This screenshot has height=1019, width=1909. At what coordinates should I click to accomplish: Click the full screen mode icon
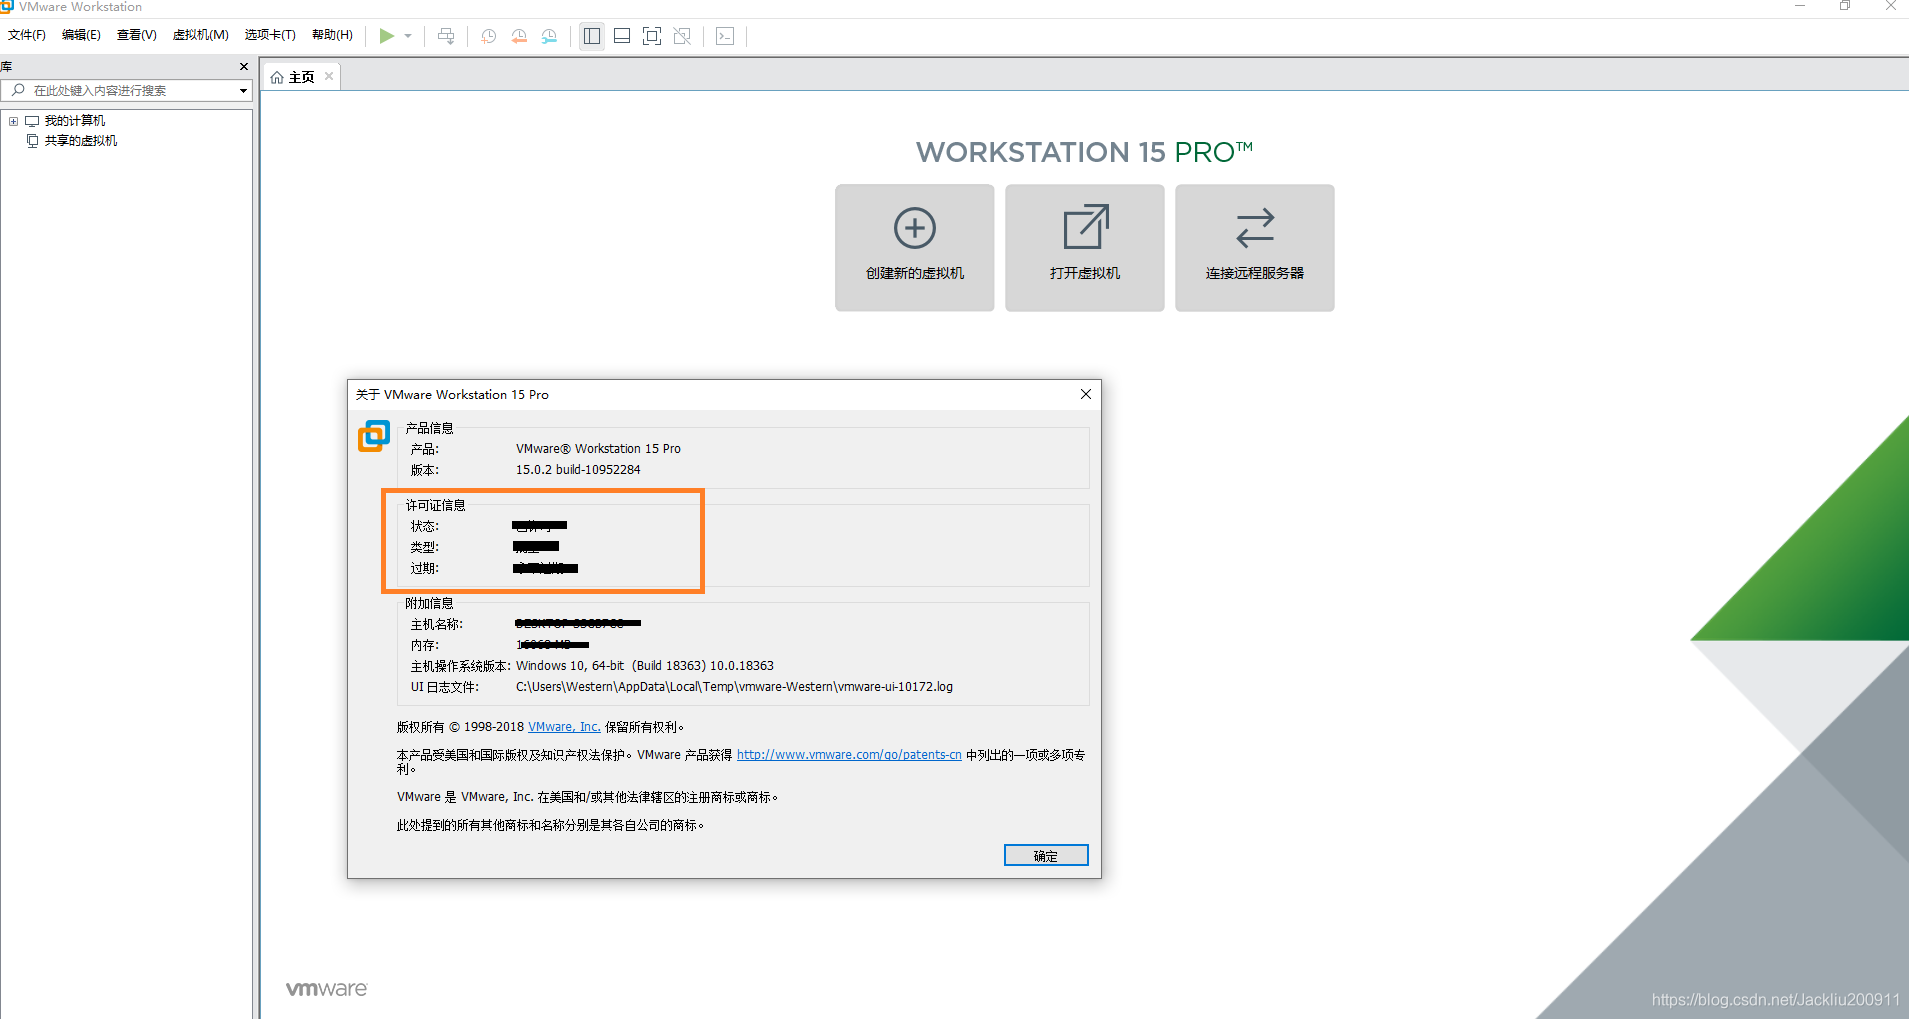coord(652,36)
